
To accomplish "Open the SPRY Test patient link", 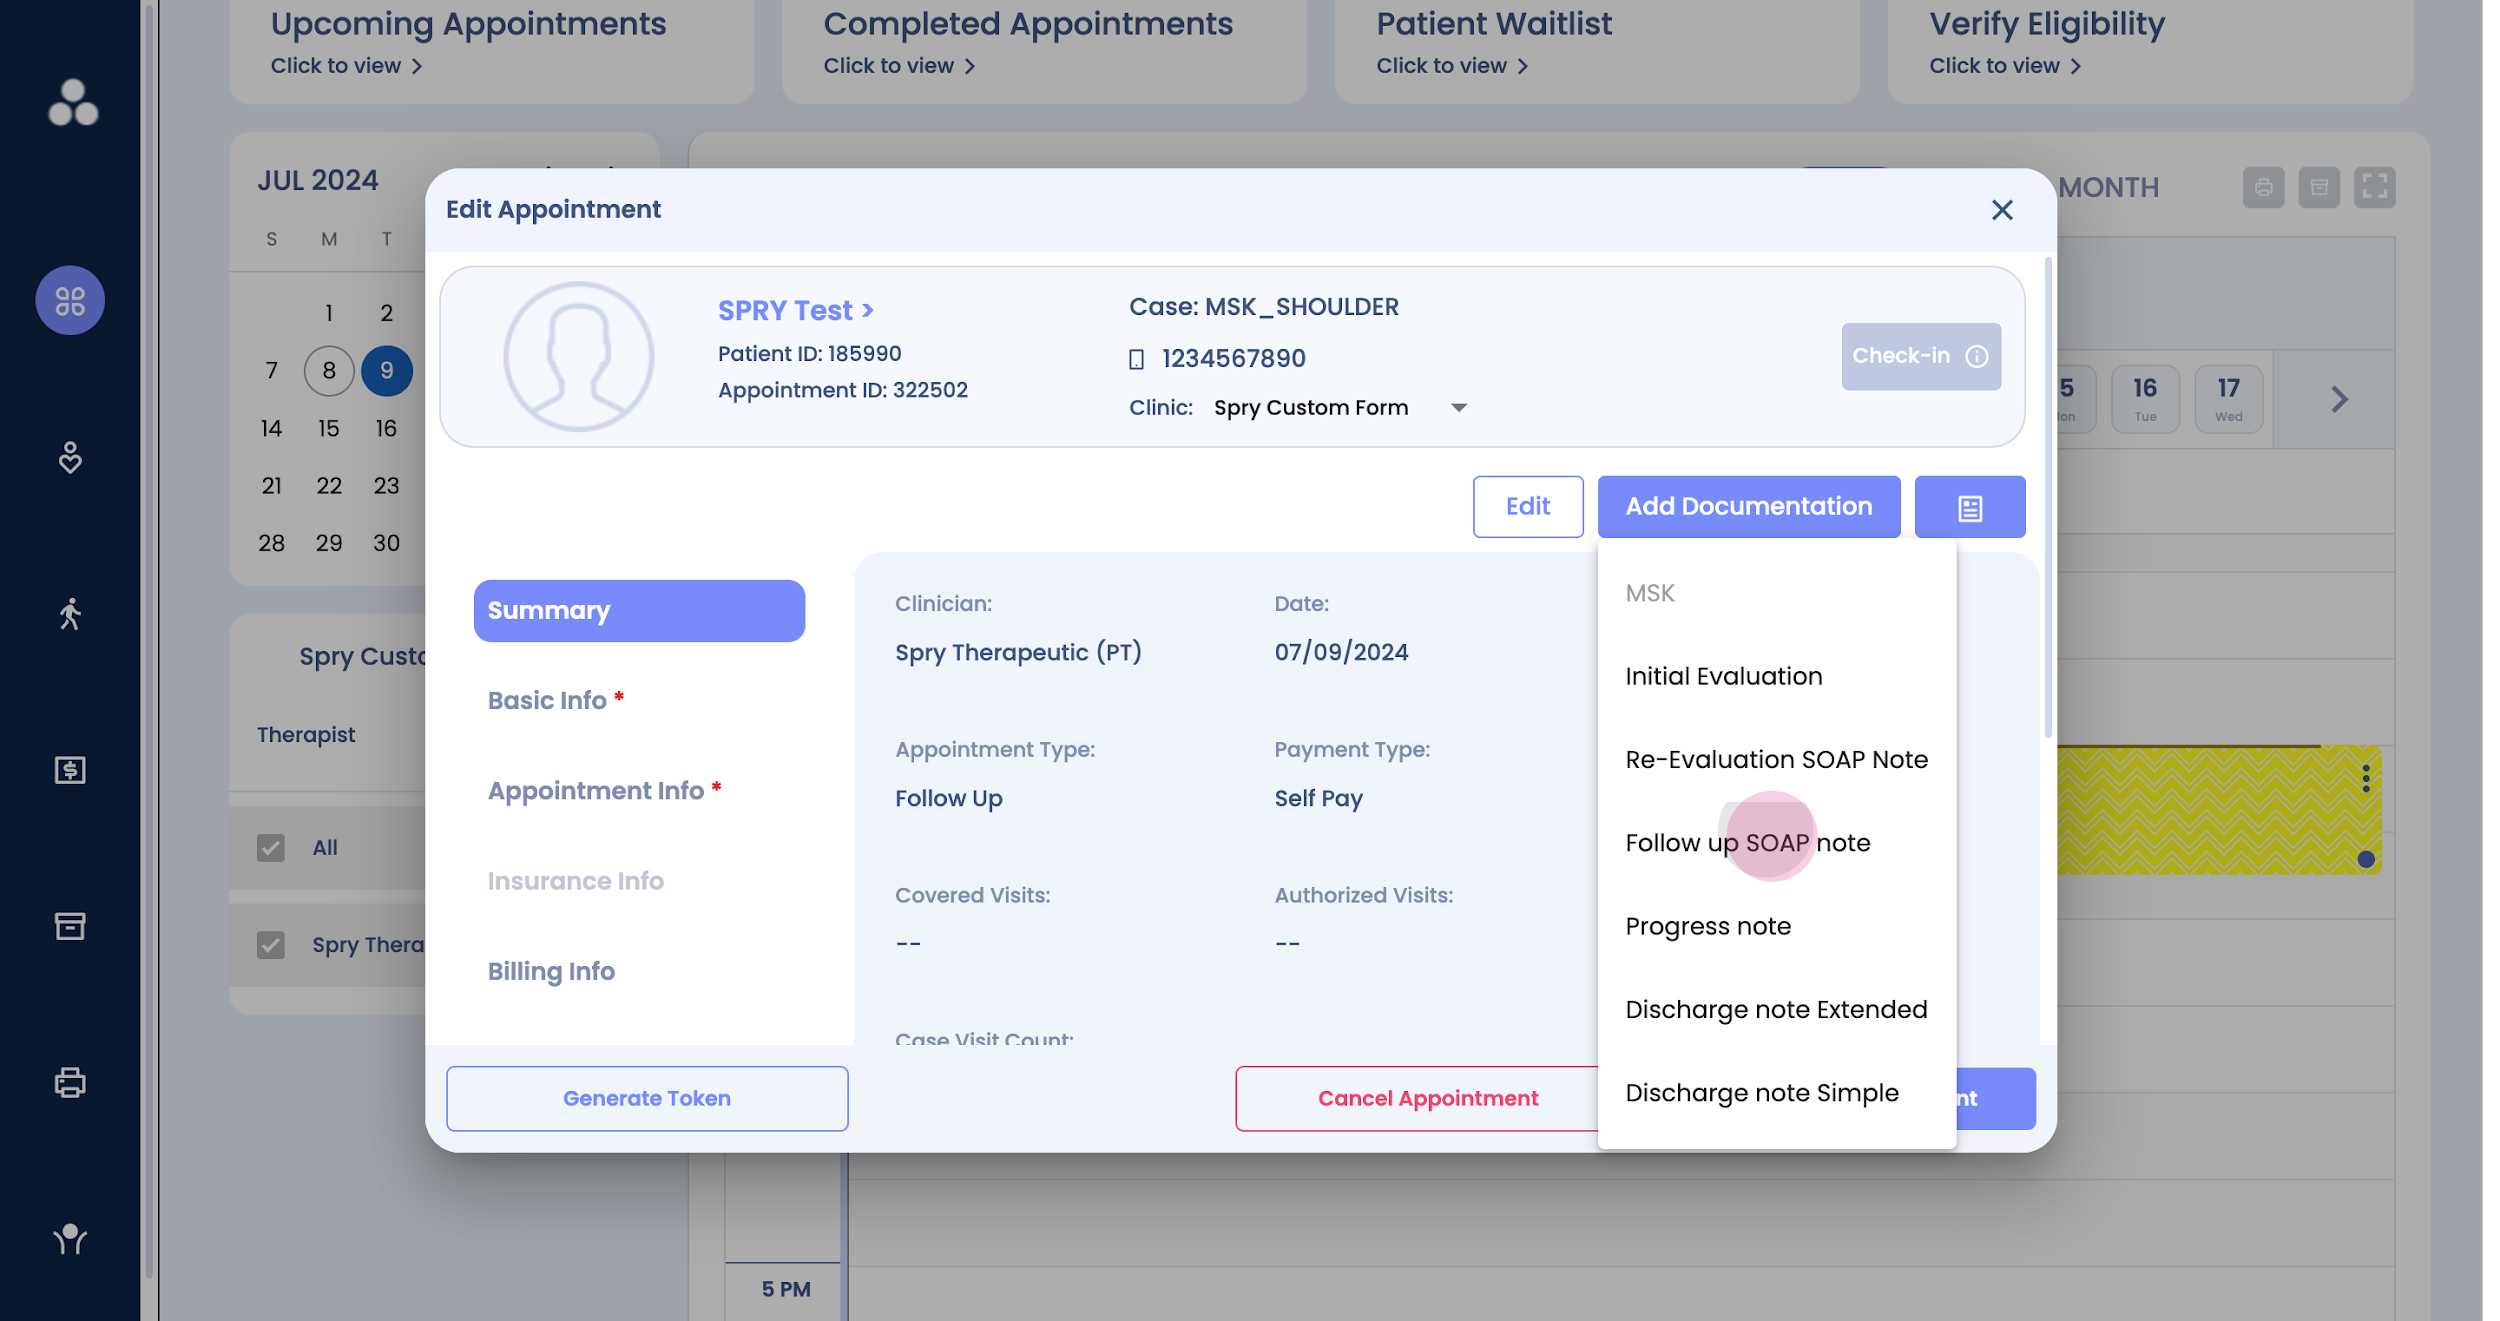I will [795, 310].
